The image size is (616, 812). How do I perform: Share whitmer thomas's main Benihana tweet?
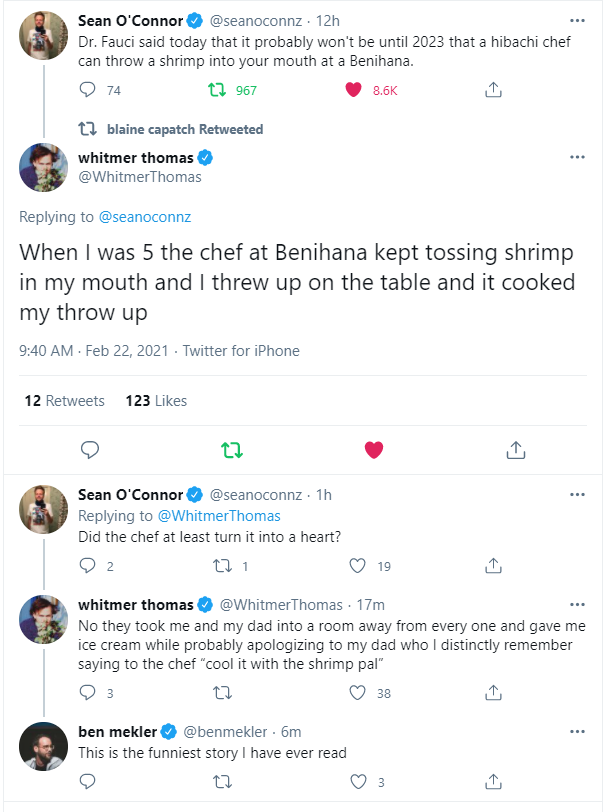516,449
